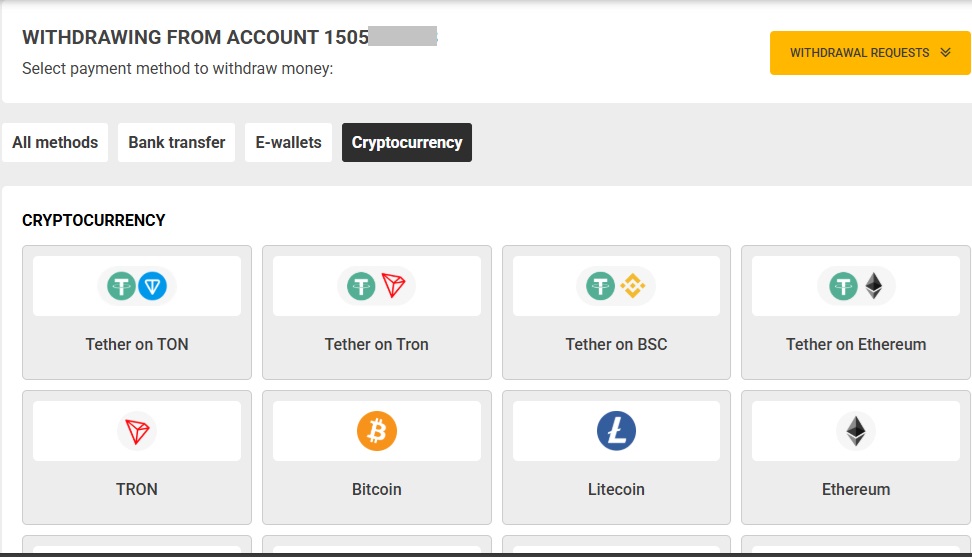972x557 pixels.
Task: Switch to the All methods tab
Action: pos(55,143)
